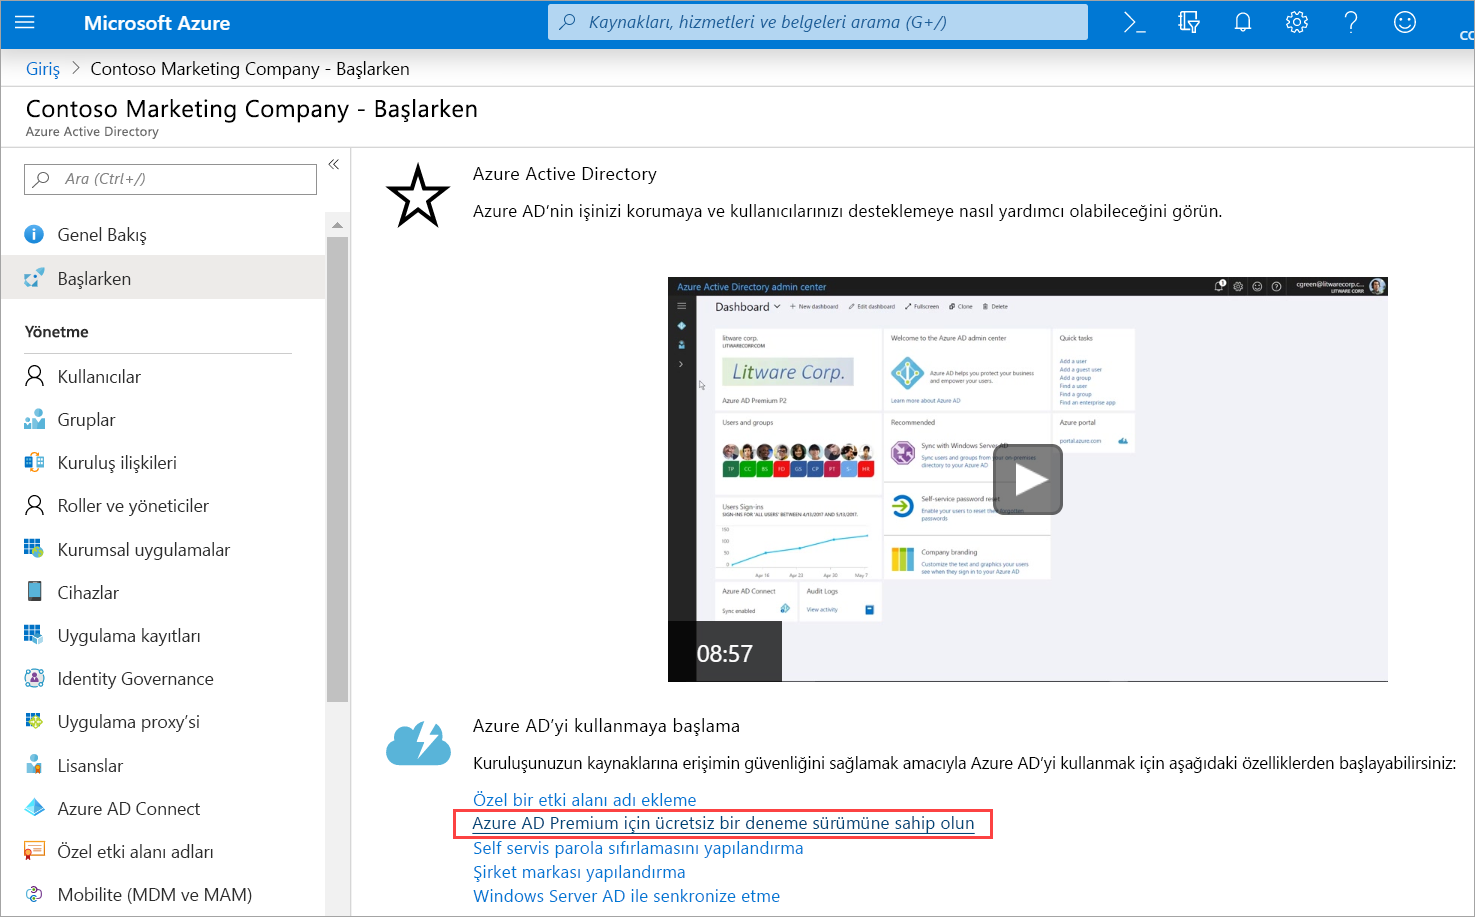
Task: Open Windows Server AD ile senkronize etme link
Action: (626, 896)
